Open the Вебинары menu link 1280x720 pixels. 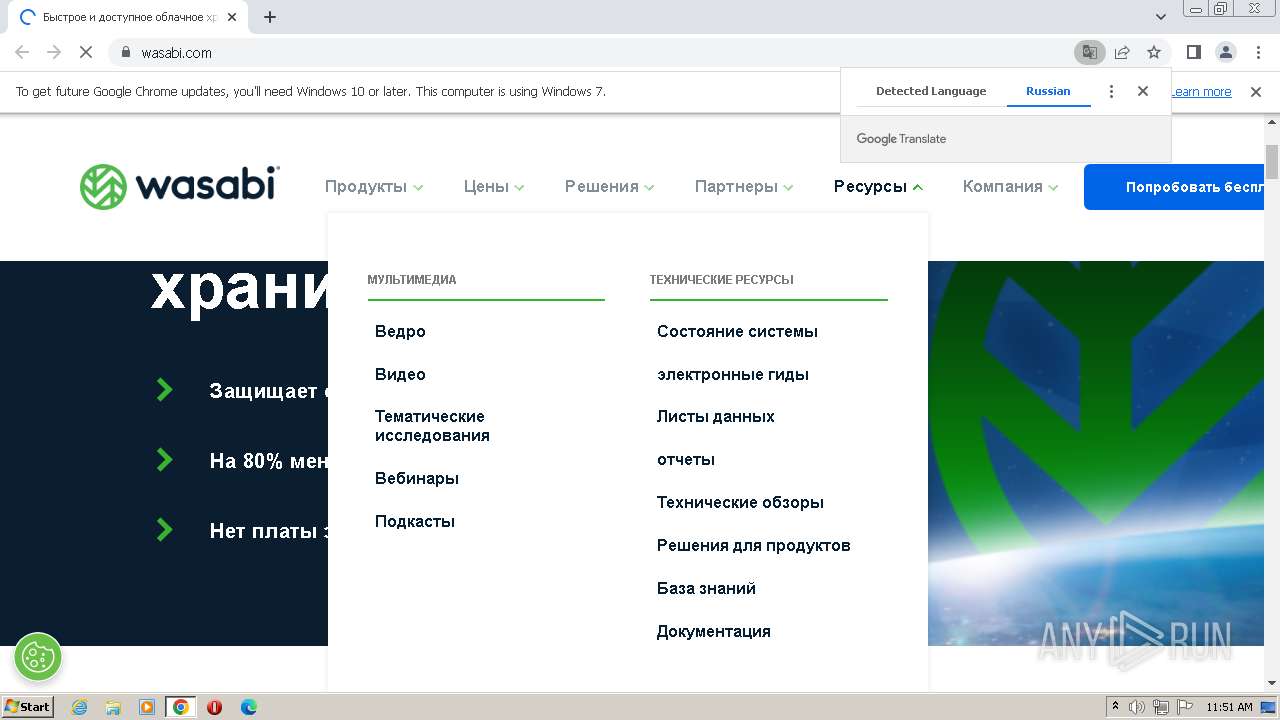[417, 479]
